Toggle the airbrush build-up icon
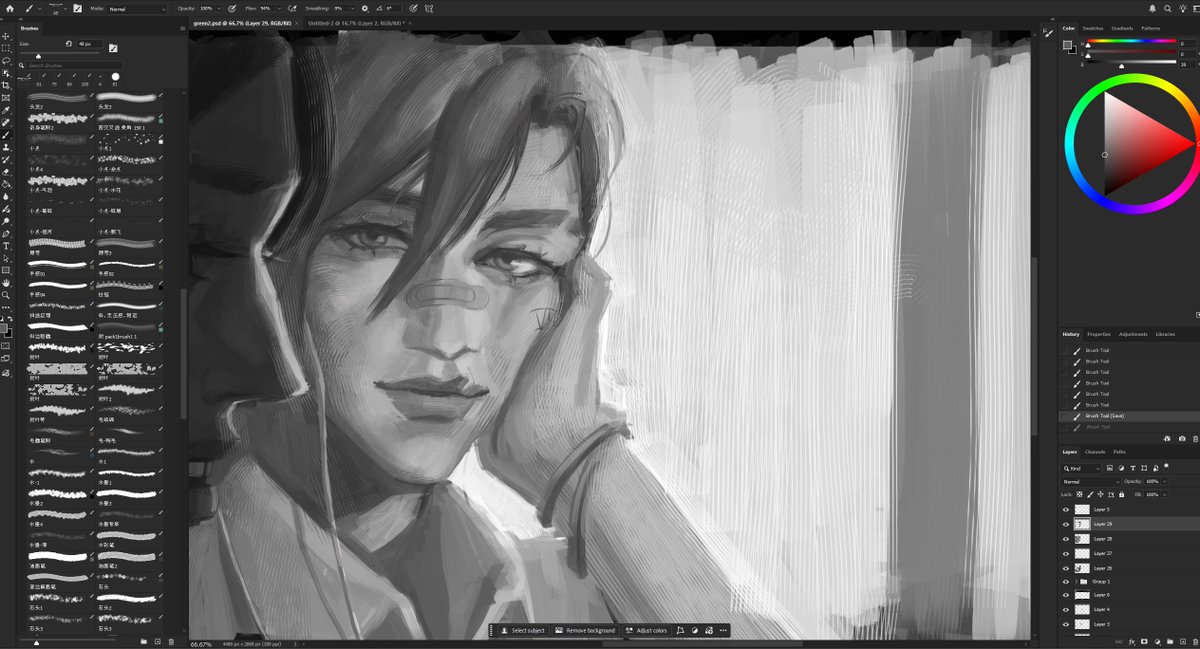Image resolution: width=1200 pixels, height=649 pixels. (x=292, y=8)
